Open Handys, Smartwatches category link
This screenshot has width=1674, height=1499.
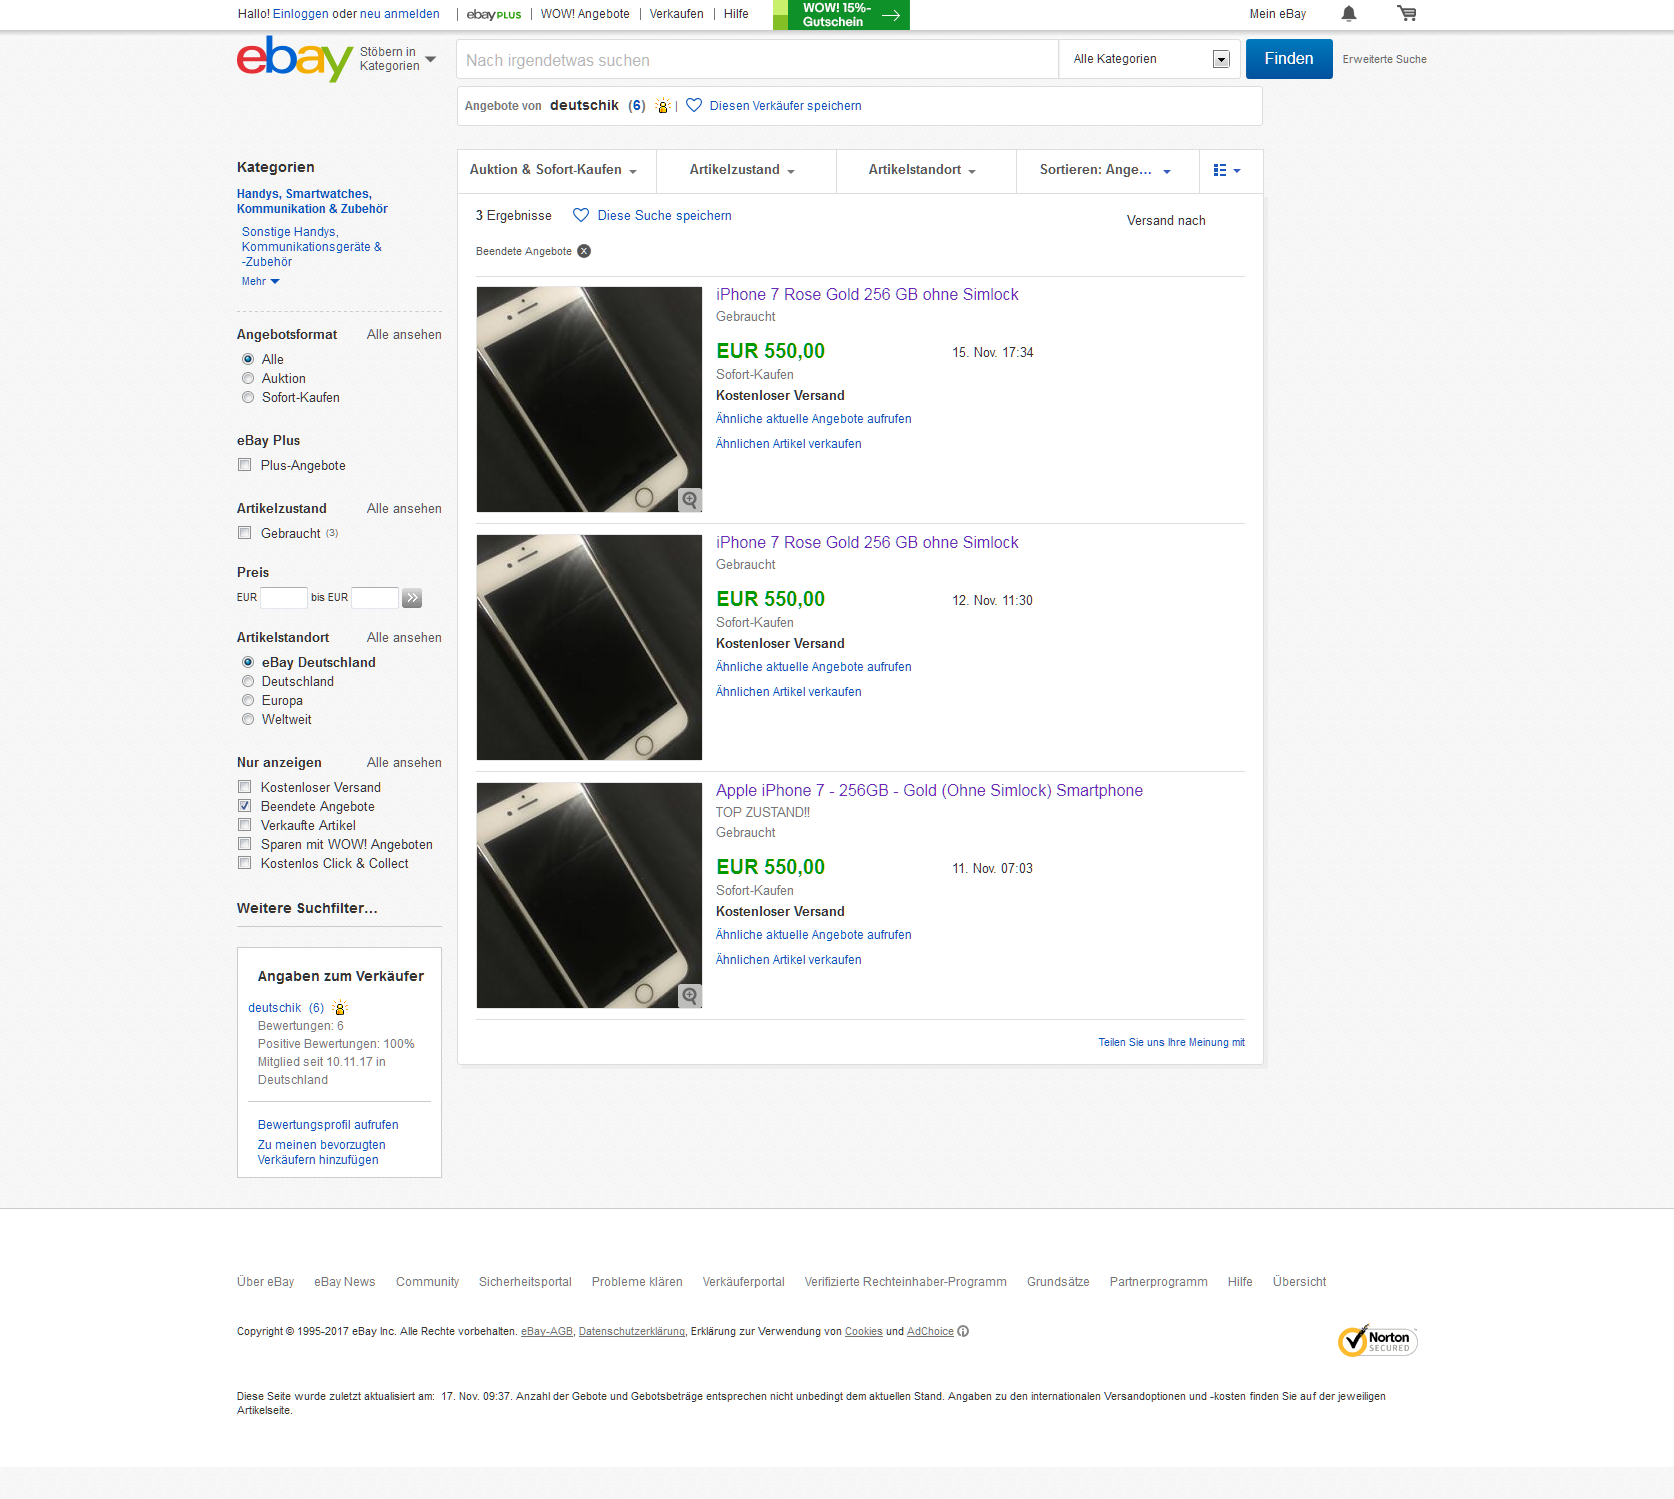pyautogui.click(x=312, y=201)
